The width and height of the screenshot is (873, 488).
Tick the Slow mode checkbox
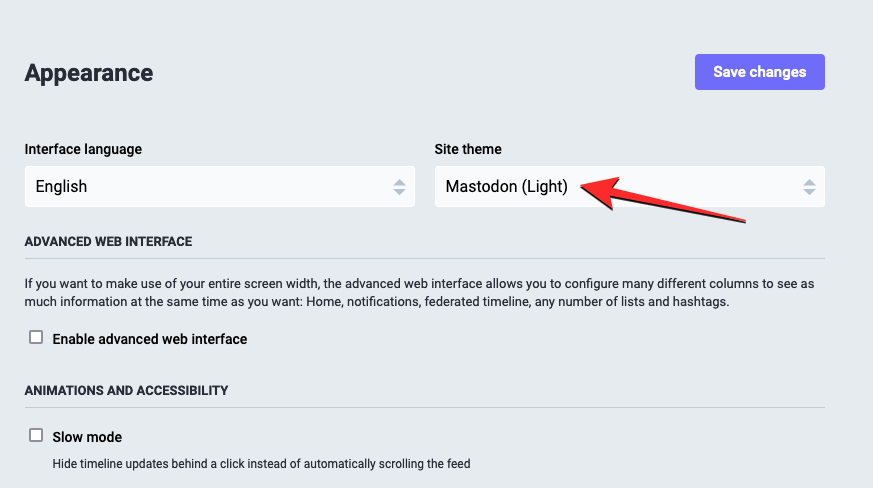pos(36,436)
